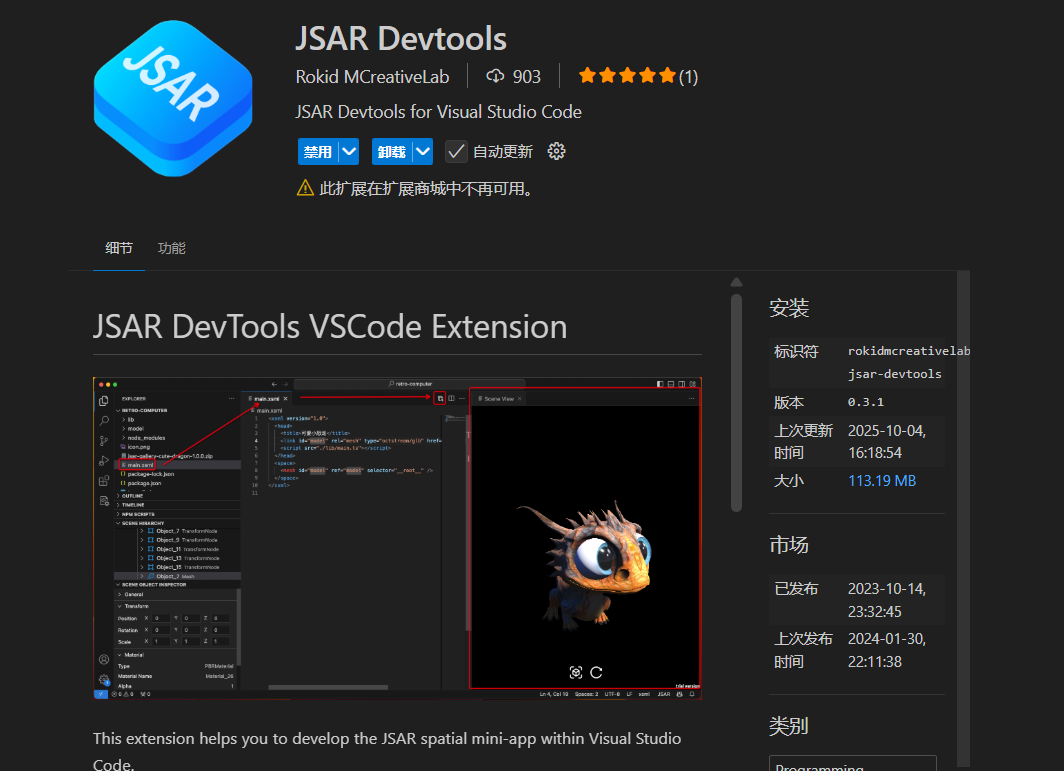Image resolution: width=1064 pixels, height=771 pixels.
Task: Open the 卸载 dropdown arrow
Action: pyautogui.click(x=423, y=151)
